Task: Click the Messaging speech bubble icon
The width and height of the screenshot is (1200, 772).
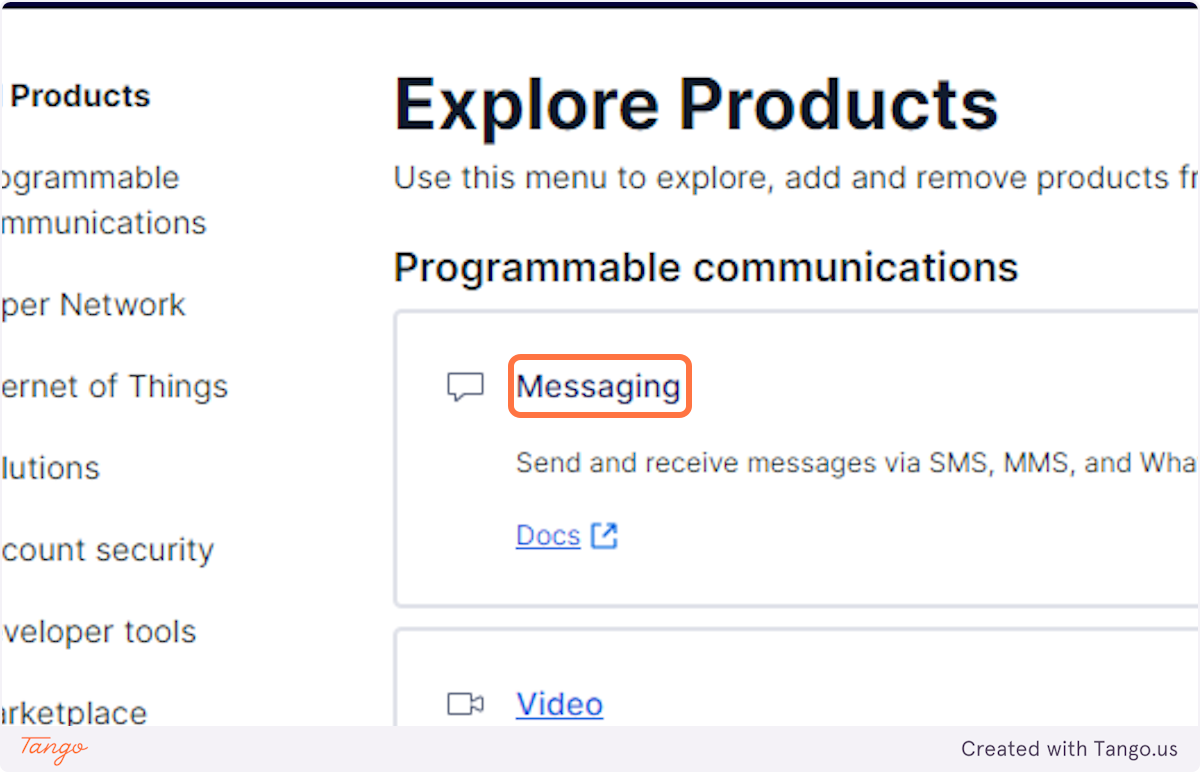Action: click(x=465, y=387)
